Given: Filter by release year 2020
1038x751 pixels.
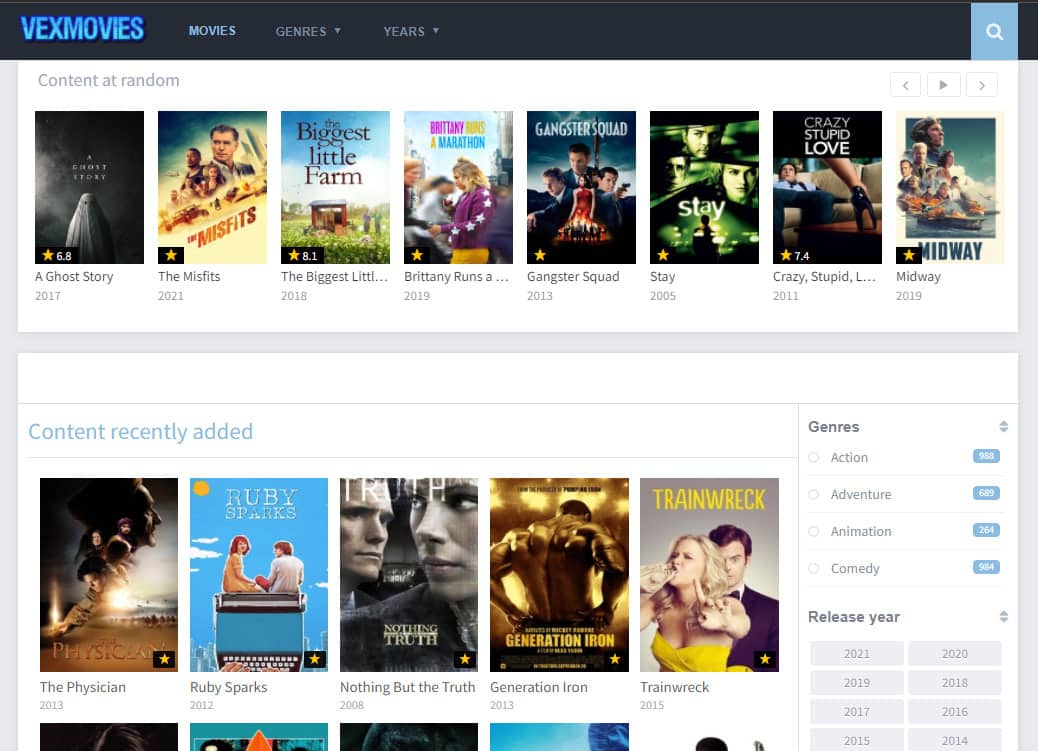Looking at the screenshot, I should (x=955, y=654).
